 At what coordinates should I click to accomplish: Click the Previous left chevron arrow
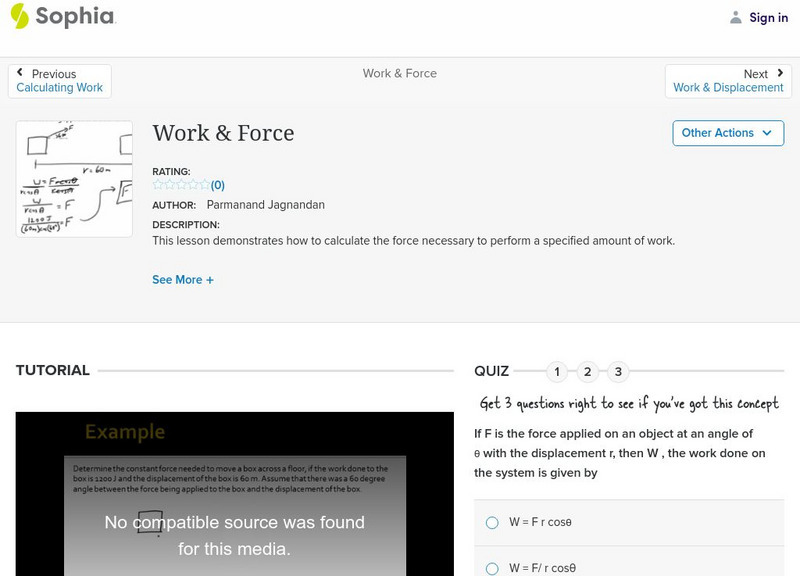click(x=20, y=72)
